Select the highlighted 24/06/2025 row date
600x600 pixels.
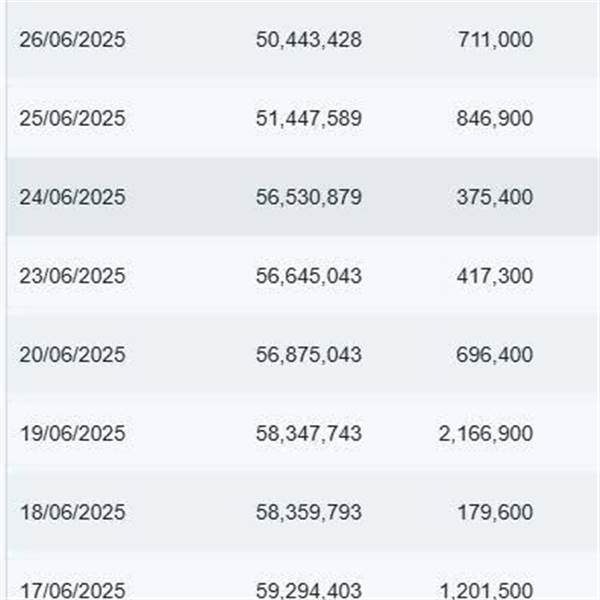72,197
